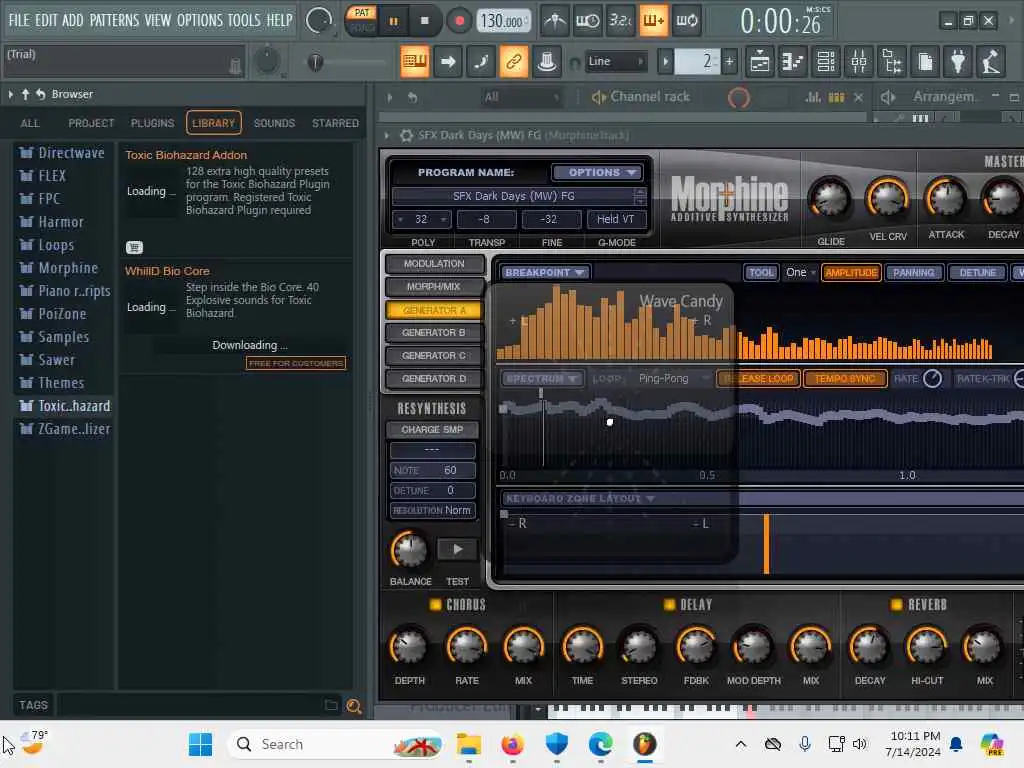
Task: Toggle the metronome icon
Action: tap(555, 21)
